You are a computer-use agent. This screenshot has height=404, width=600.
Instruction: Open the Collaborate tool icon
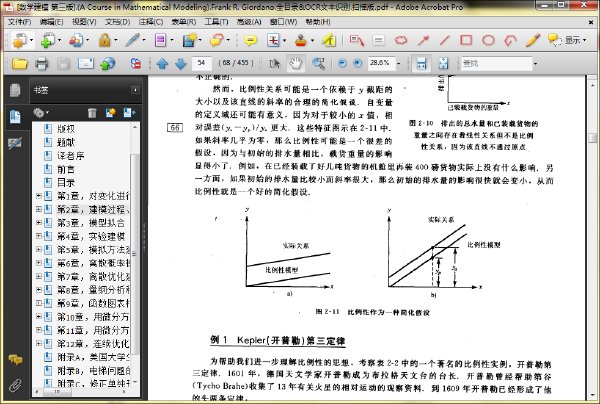coord(76,40)
